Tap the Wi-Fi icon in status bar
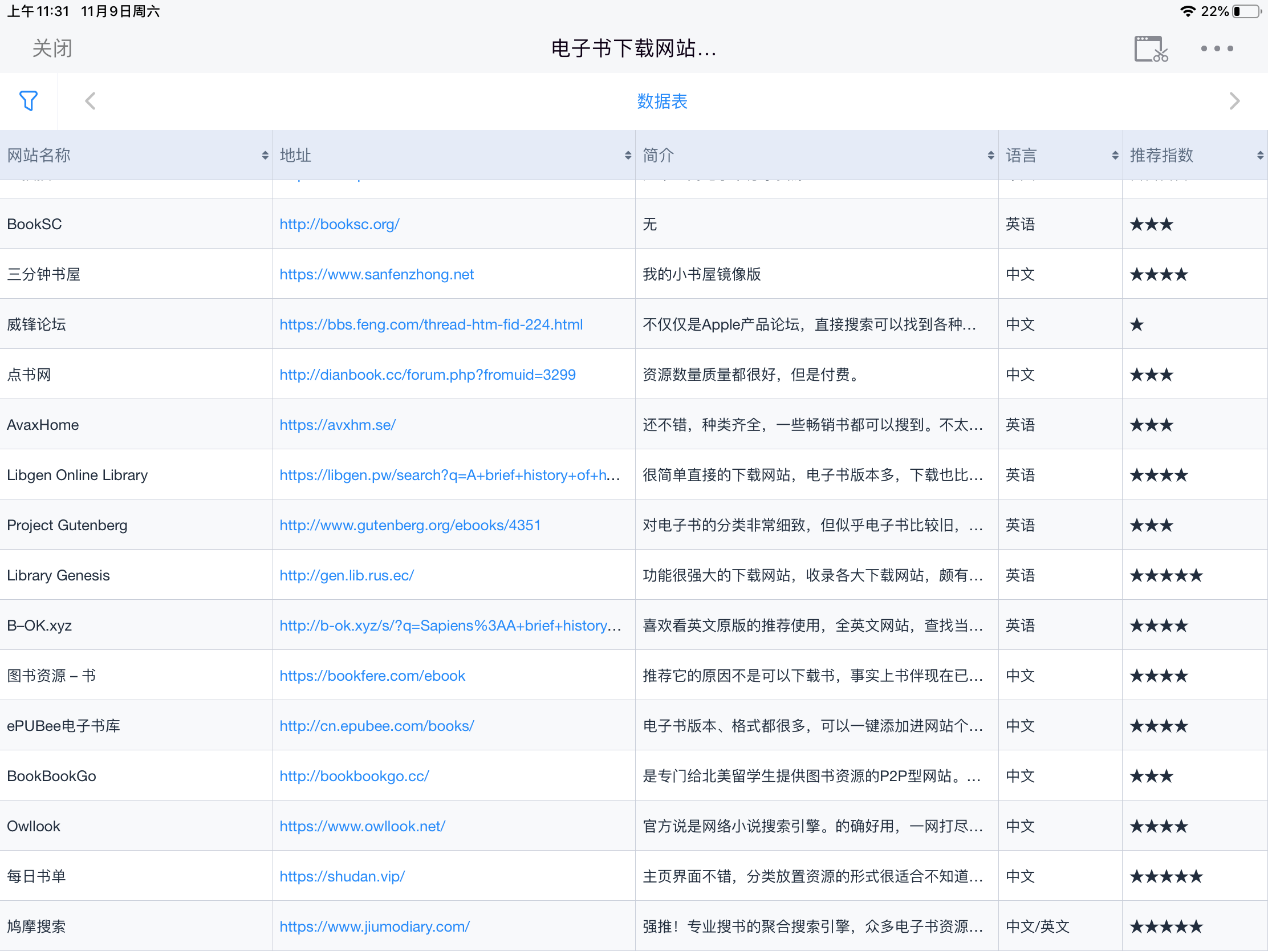The height and width of the screenshot is (951, 1268). click(x=1188, y=11)
